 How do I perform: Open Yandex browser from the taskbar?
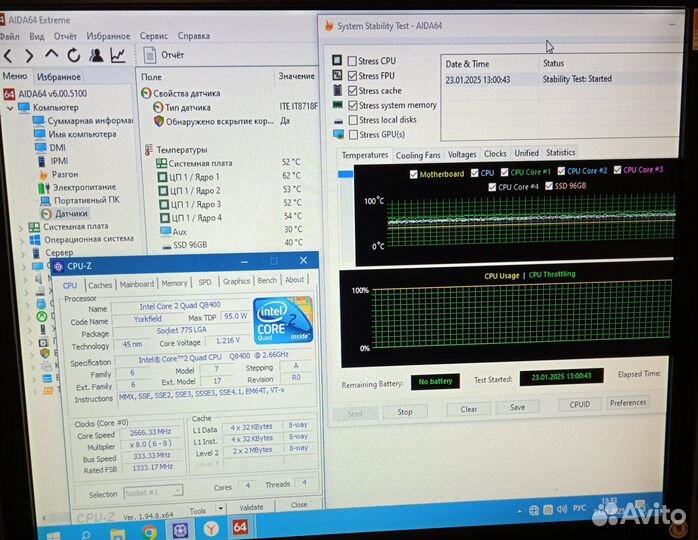tap(211, 528)
